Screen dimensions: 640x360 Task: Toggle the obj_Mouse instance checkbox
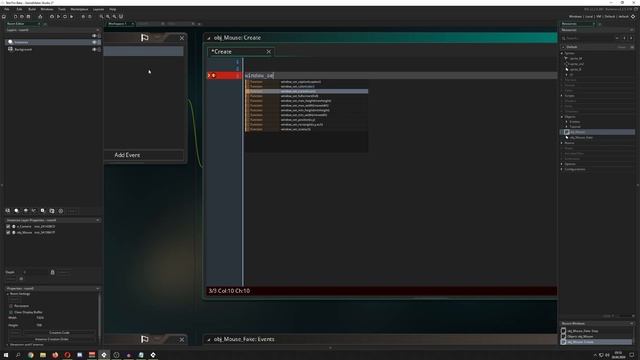(x=8, y=232)
